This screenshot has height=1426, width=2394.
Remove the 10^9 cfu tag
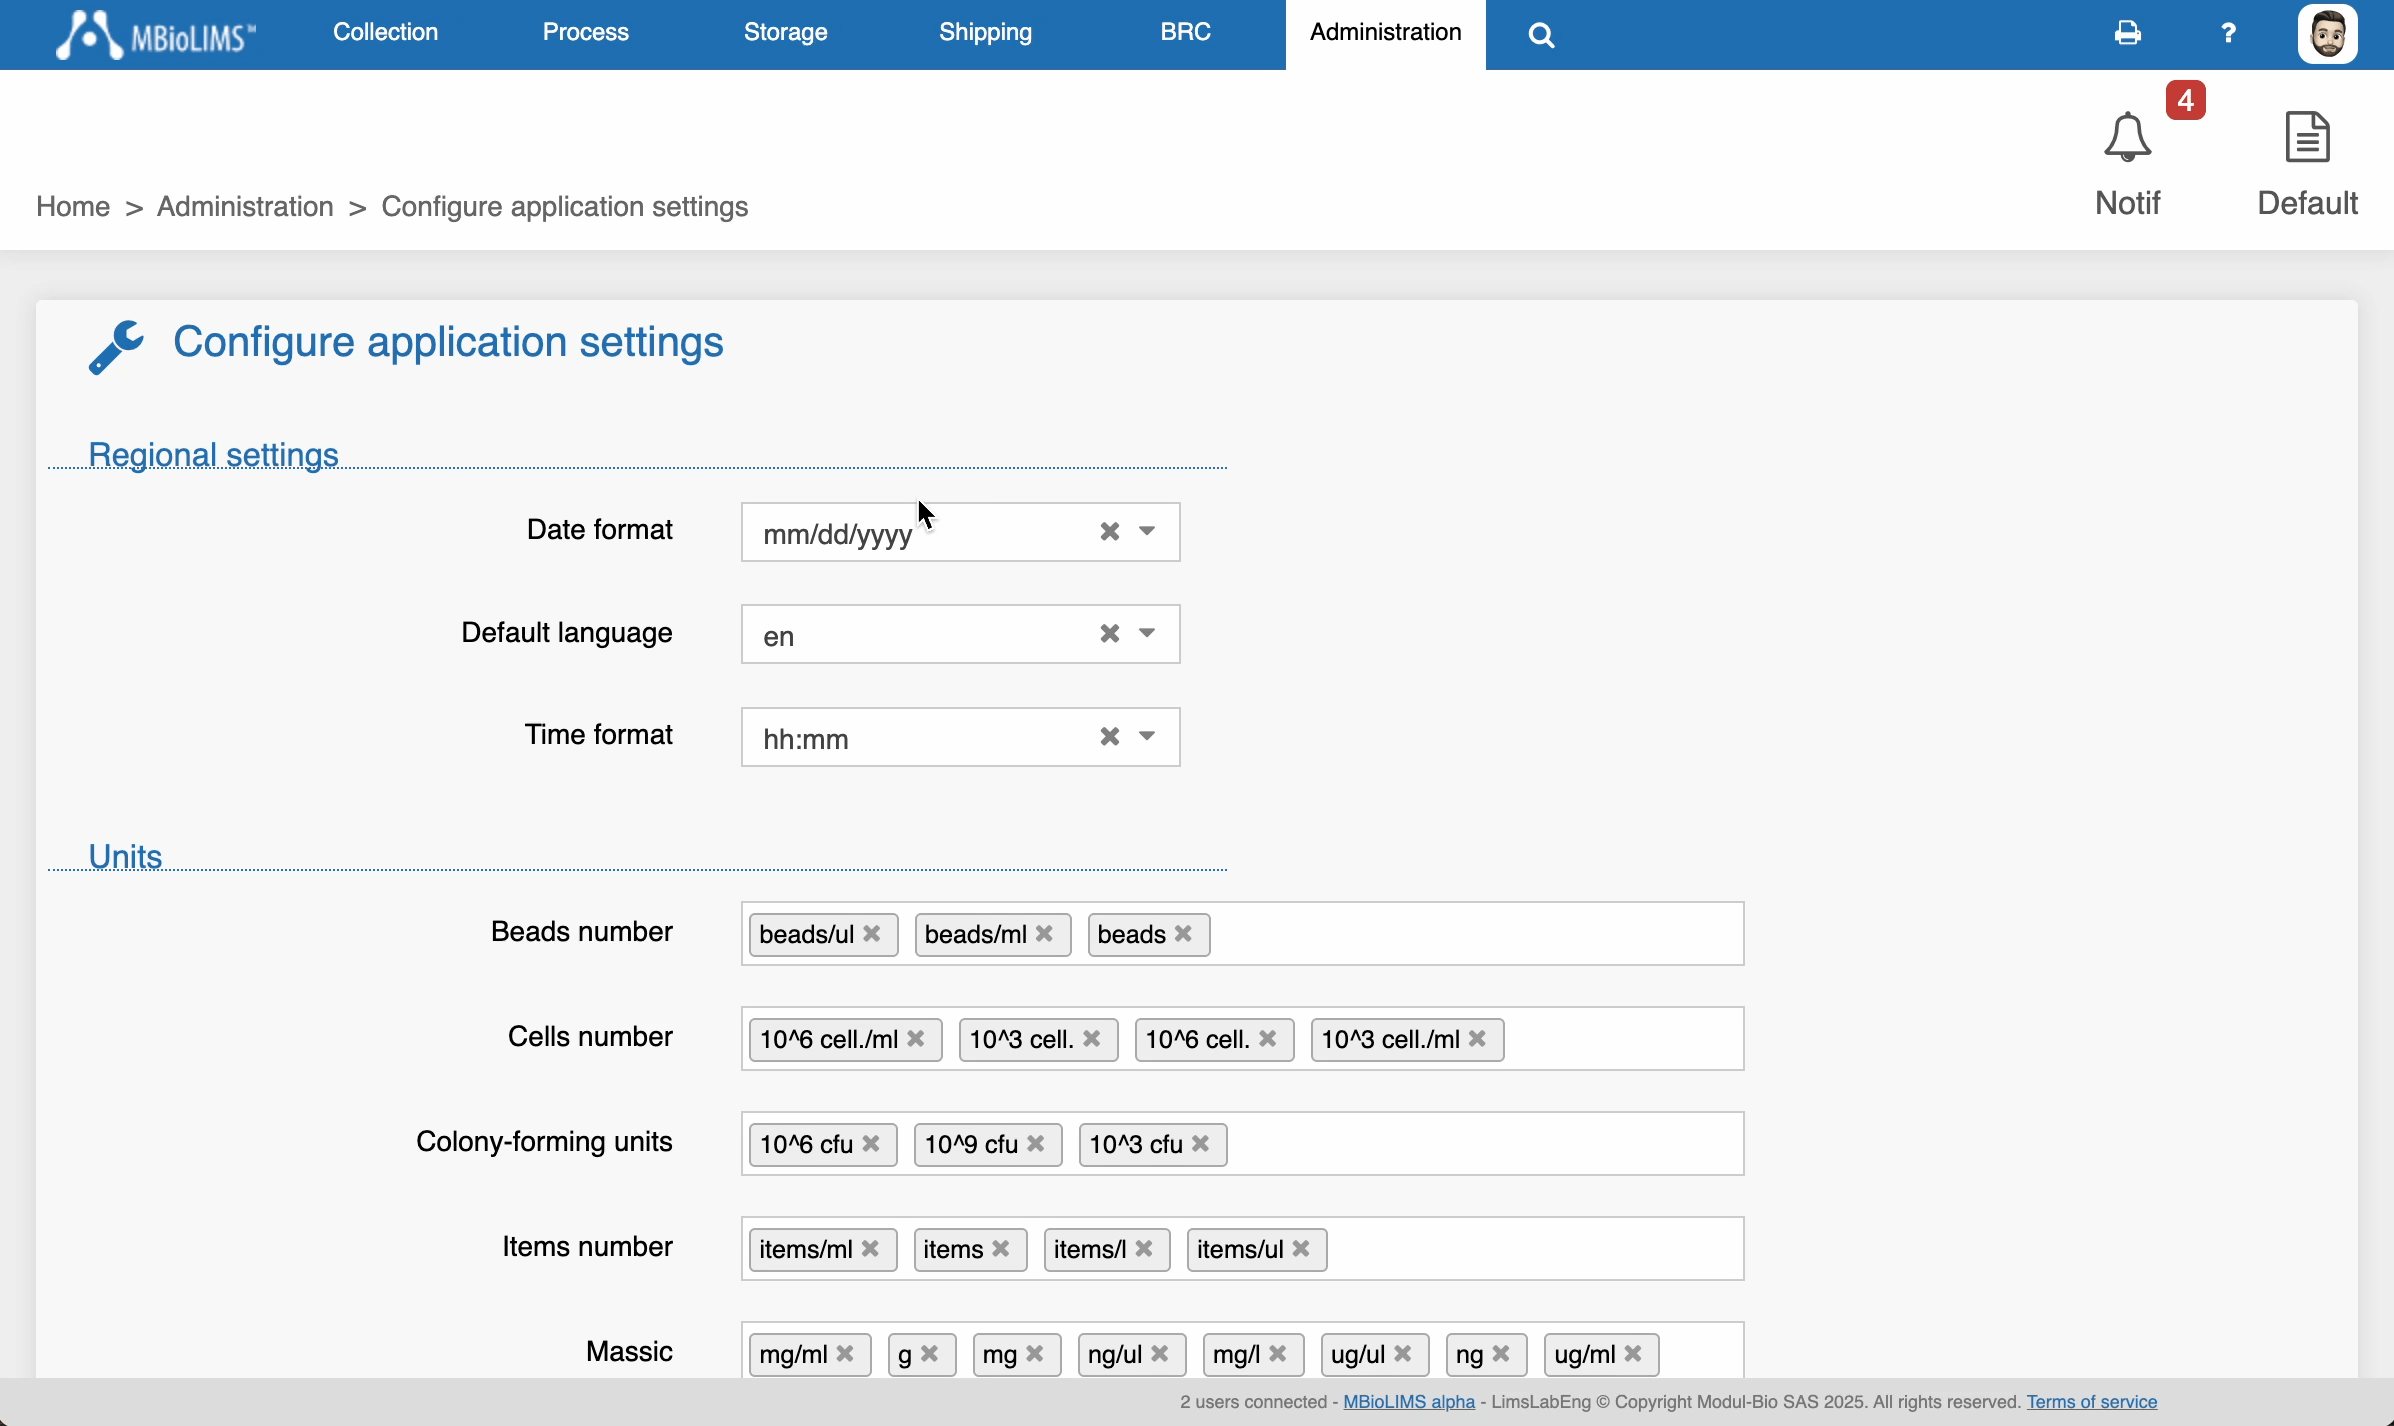click(x=1036, y=1143)
